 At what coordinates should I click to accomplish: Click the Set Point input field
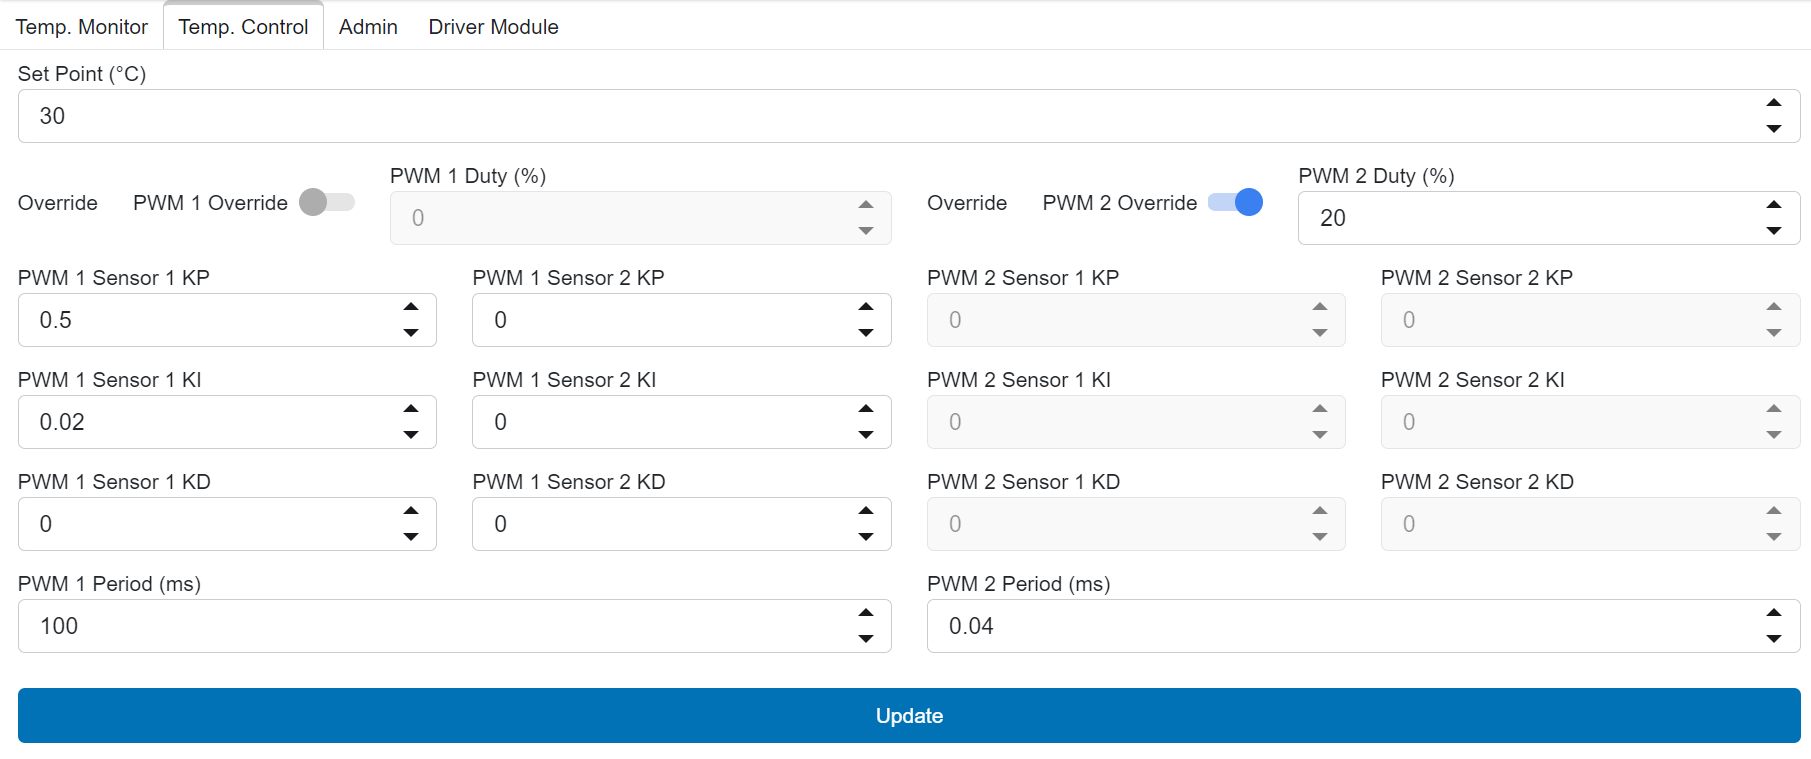(x=880, y=116)
